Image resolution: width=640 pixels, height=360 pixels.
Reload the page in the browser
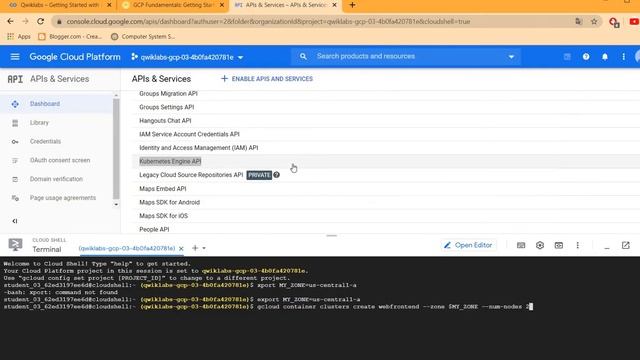pyautogui.click(x=40, y=21)
